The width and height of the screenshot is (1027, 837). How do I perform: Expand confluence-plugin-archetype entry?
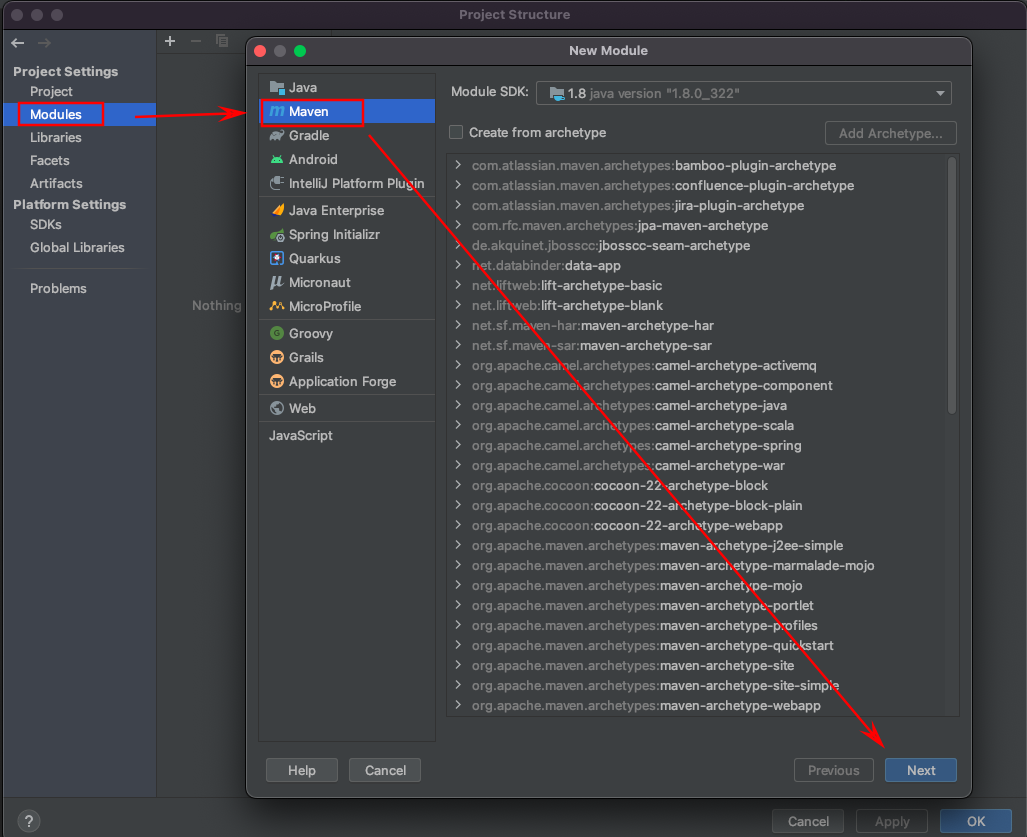point(458,185)
